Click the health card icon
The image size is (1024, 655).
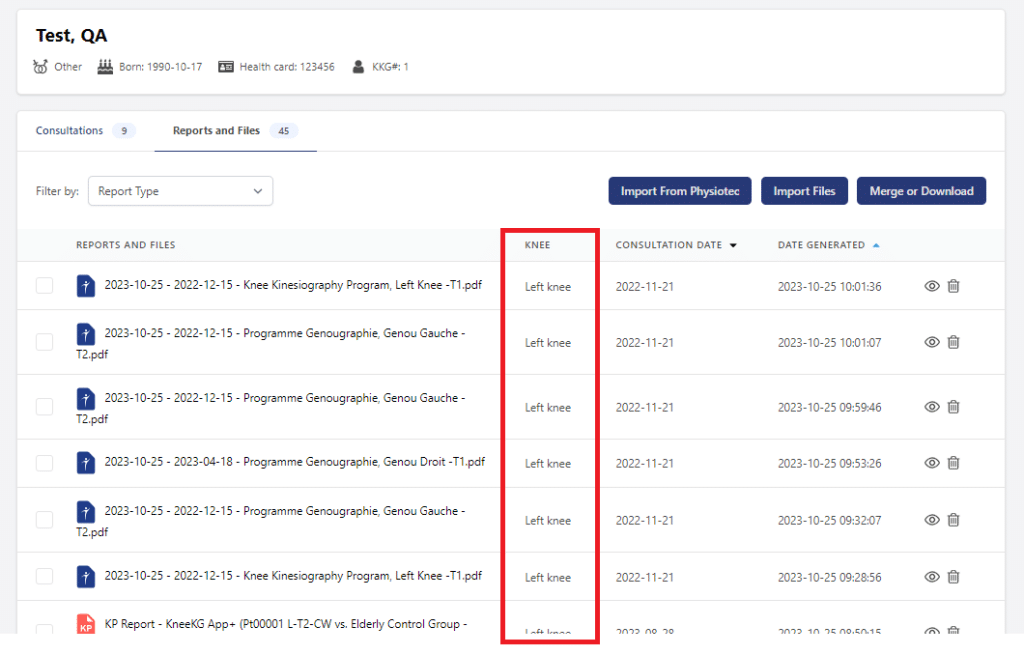[226, 67]
